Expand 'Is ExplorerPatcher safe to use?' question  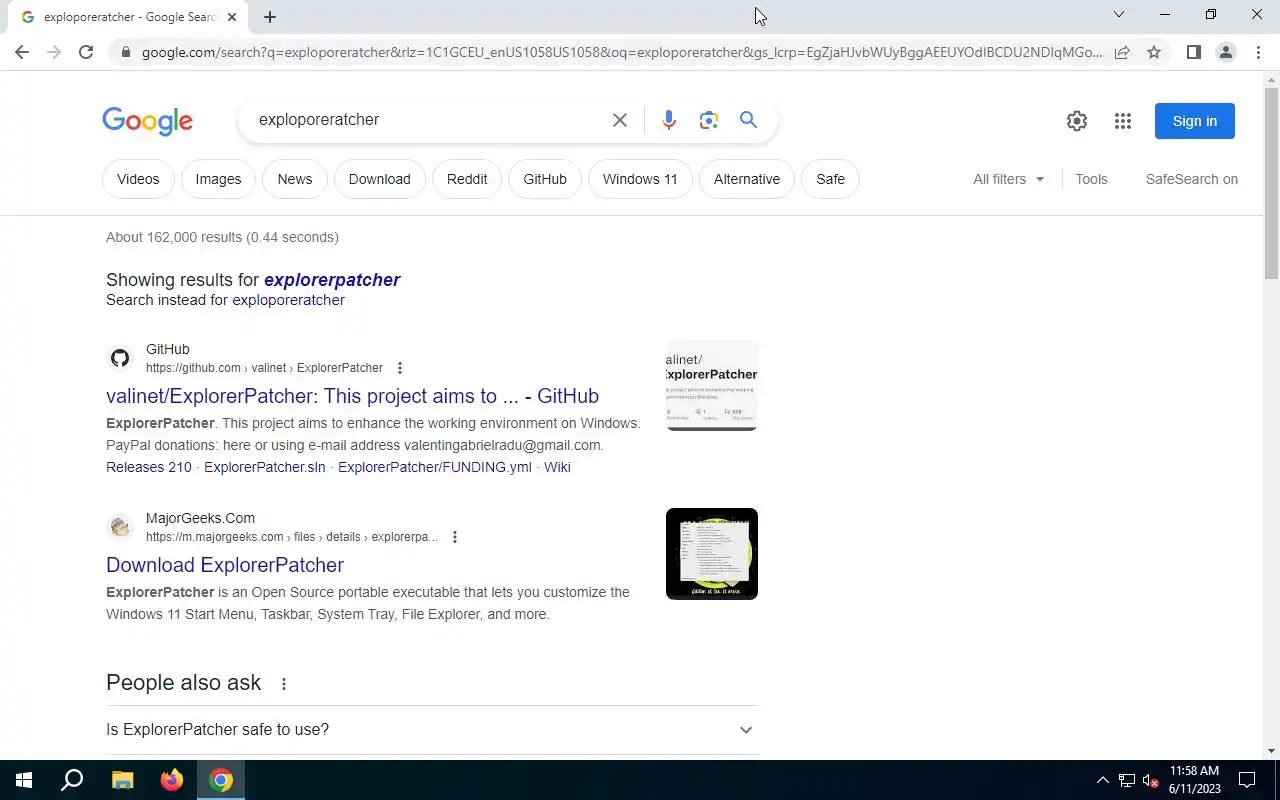click(x=432, y=730)
